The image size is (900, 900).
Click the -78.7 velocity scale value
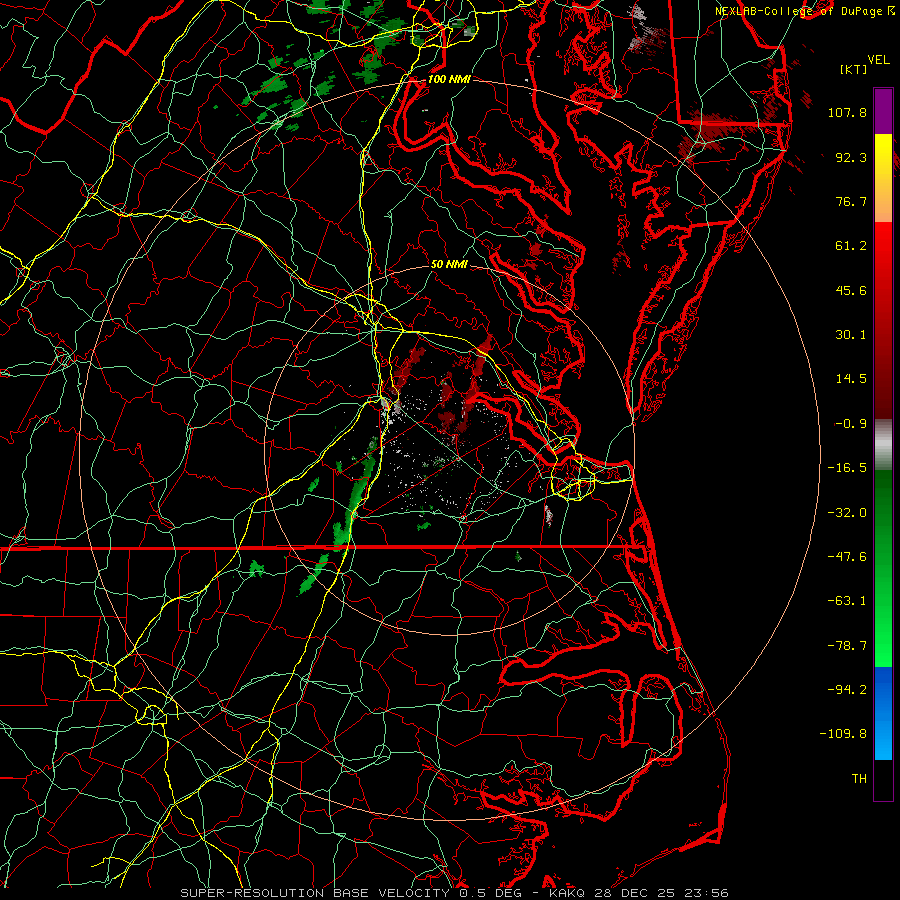(x=847, y=646)
